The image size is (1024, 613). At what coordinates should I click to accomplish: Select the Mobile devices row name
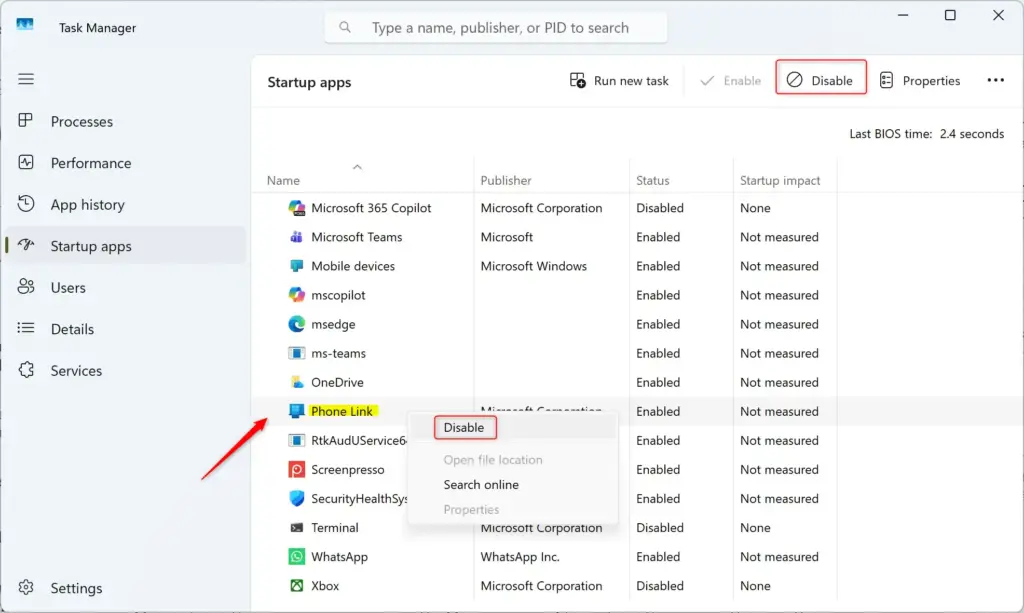click(x=353, y=266)
